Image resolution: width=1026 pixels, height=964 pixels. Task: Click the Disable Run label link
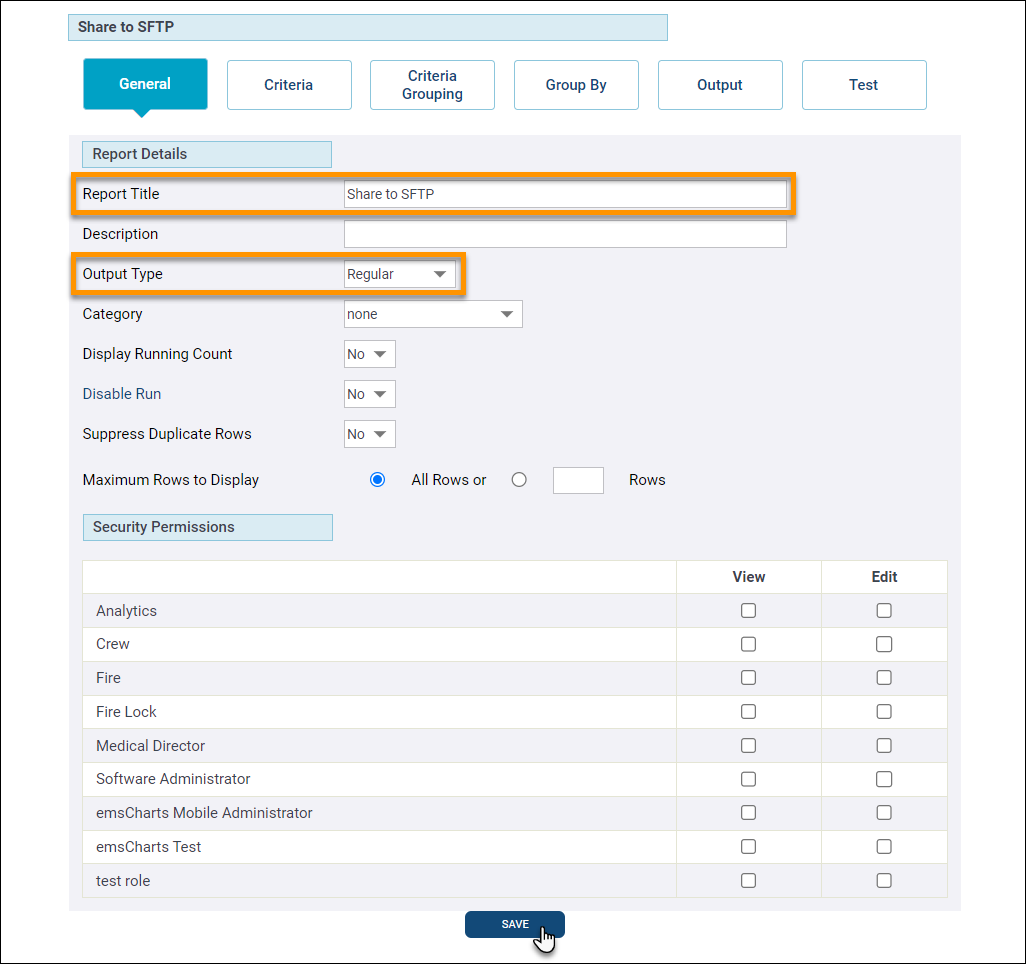pyautogui.click(x=122, y=394)
